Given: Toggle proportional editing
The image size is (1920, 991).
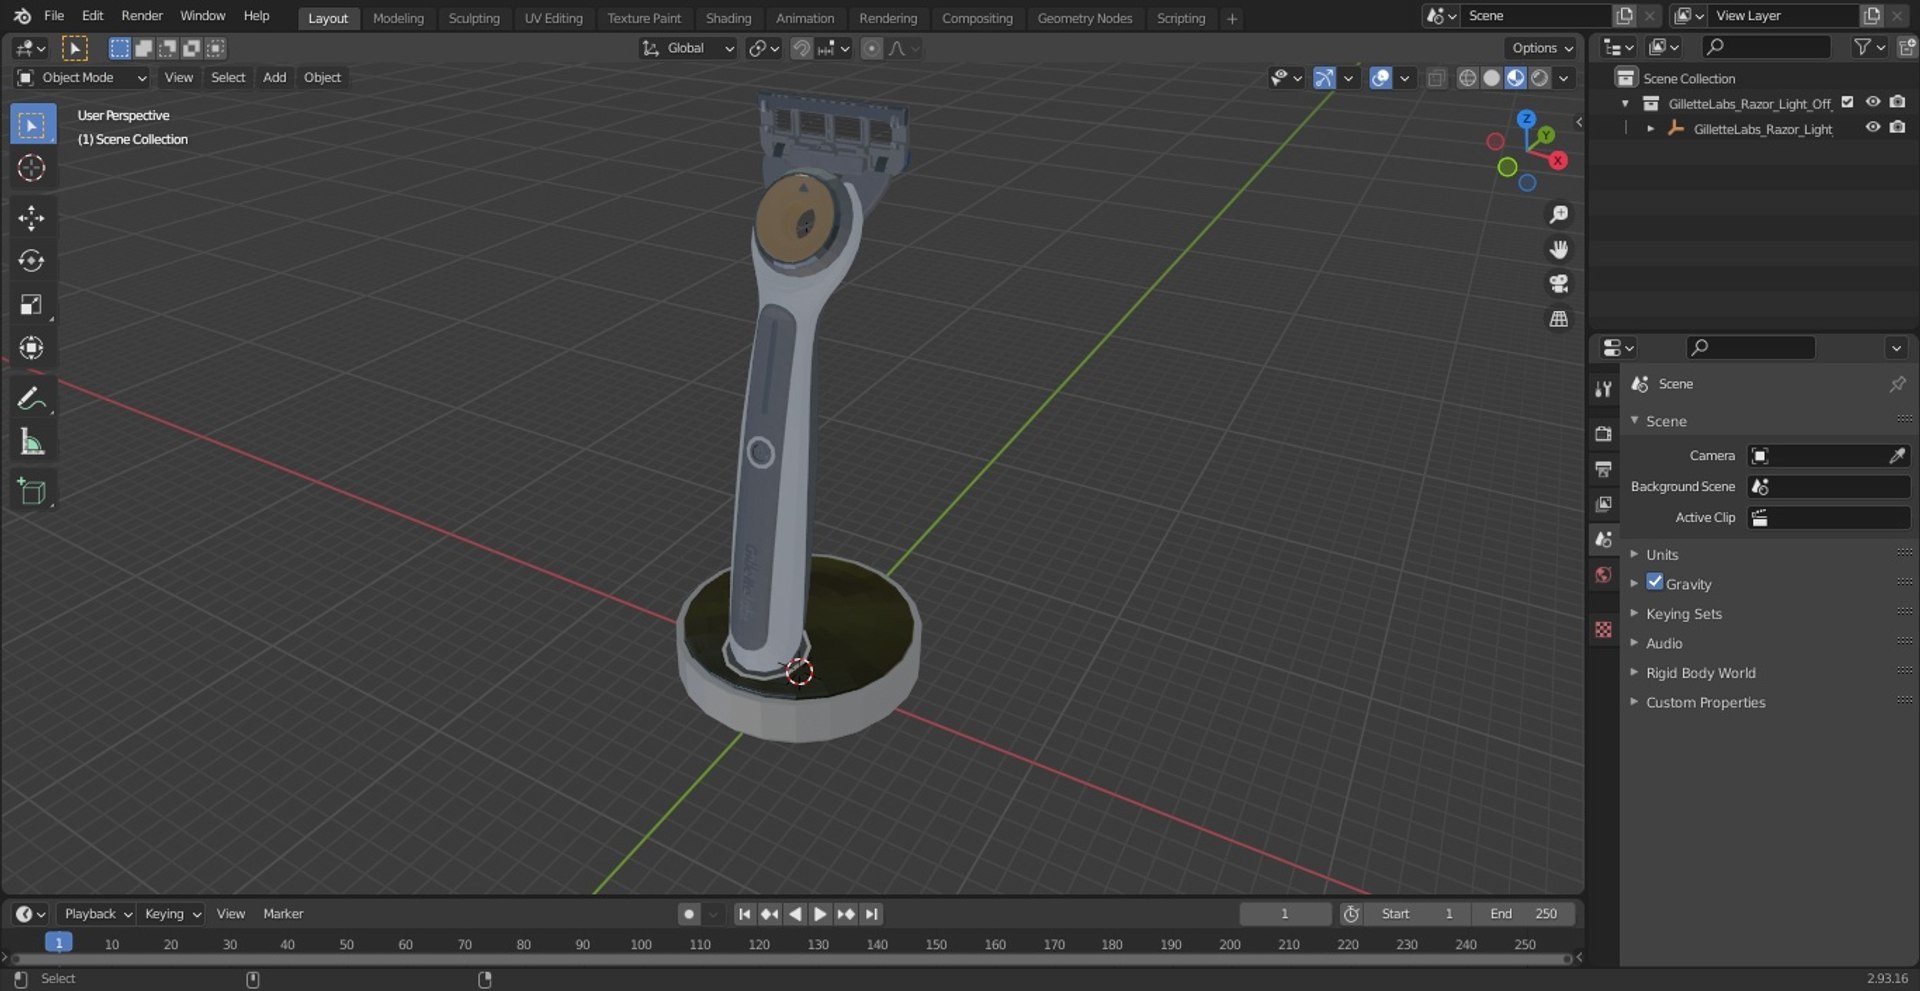Looking at the screenshot, I should [x=872, y=48].
